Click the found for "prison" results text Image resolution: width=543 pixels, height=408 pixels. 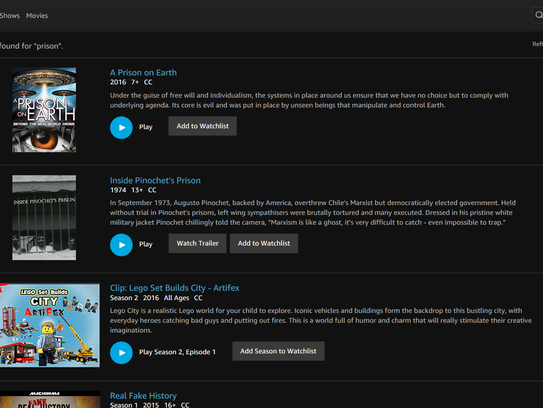32,46
